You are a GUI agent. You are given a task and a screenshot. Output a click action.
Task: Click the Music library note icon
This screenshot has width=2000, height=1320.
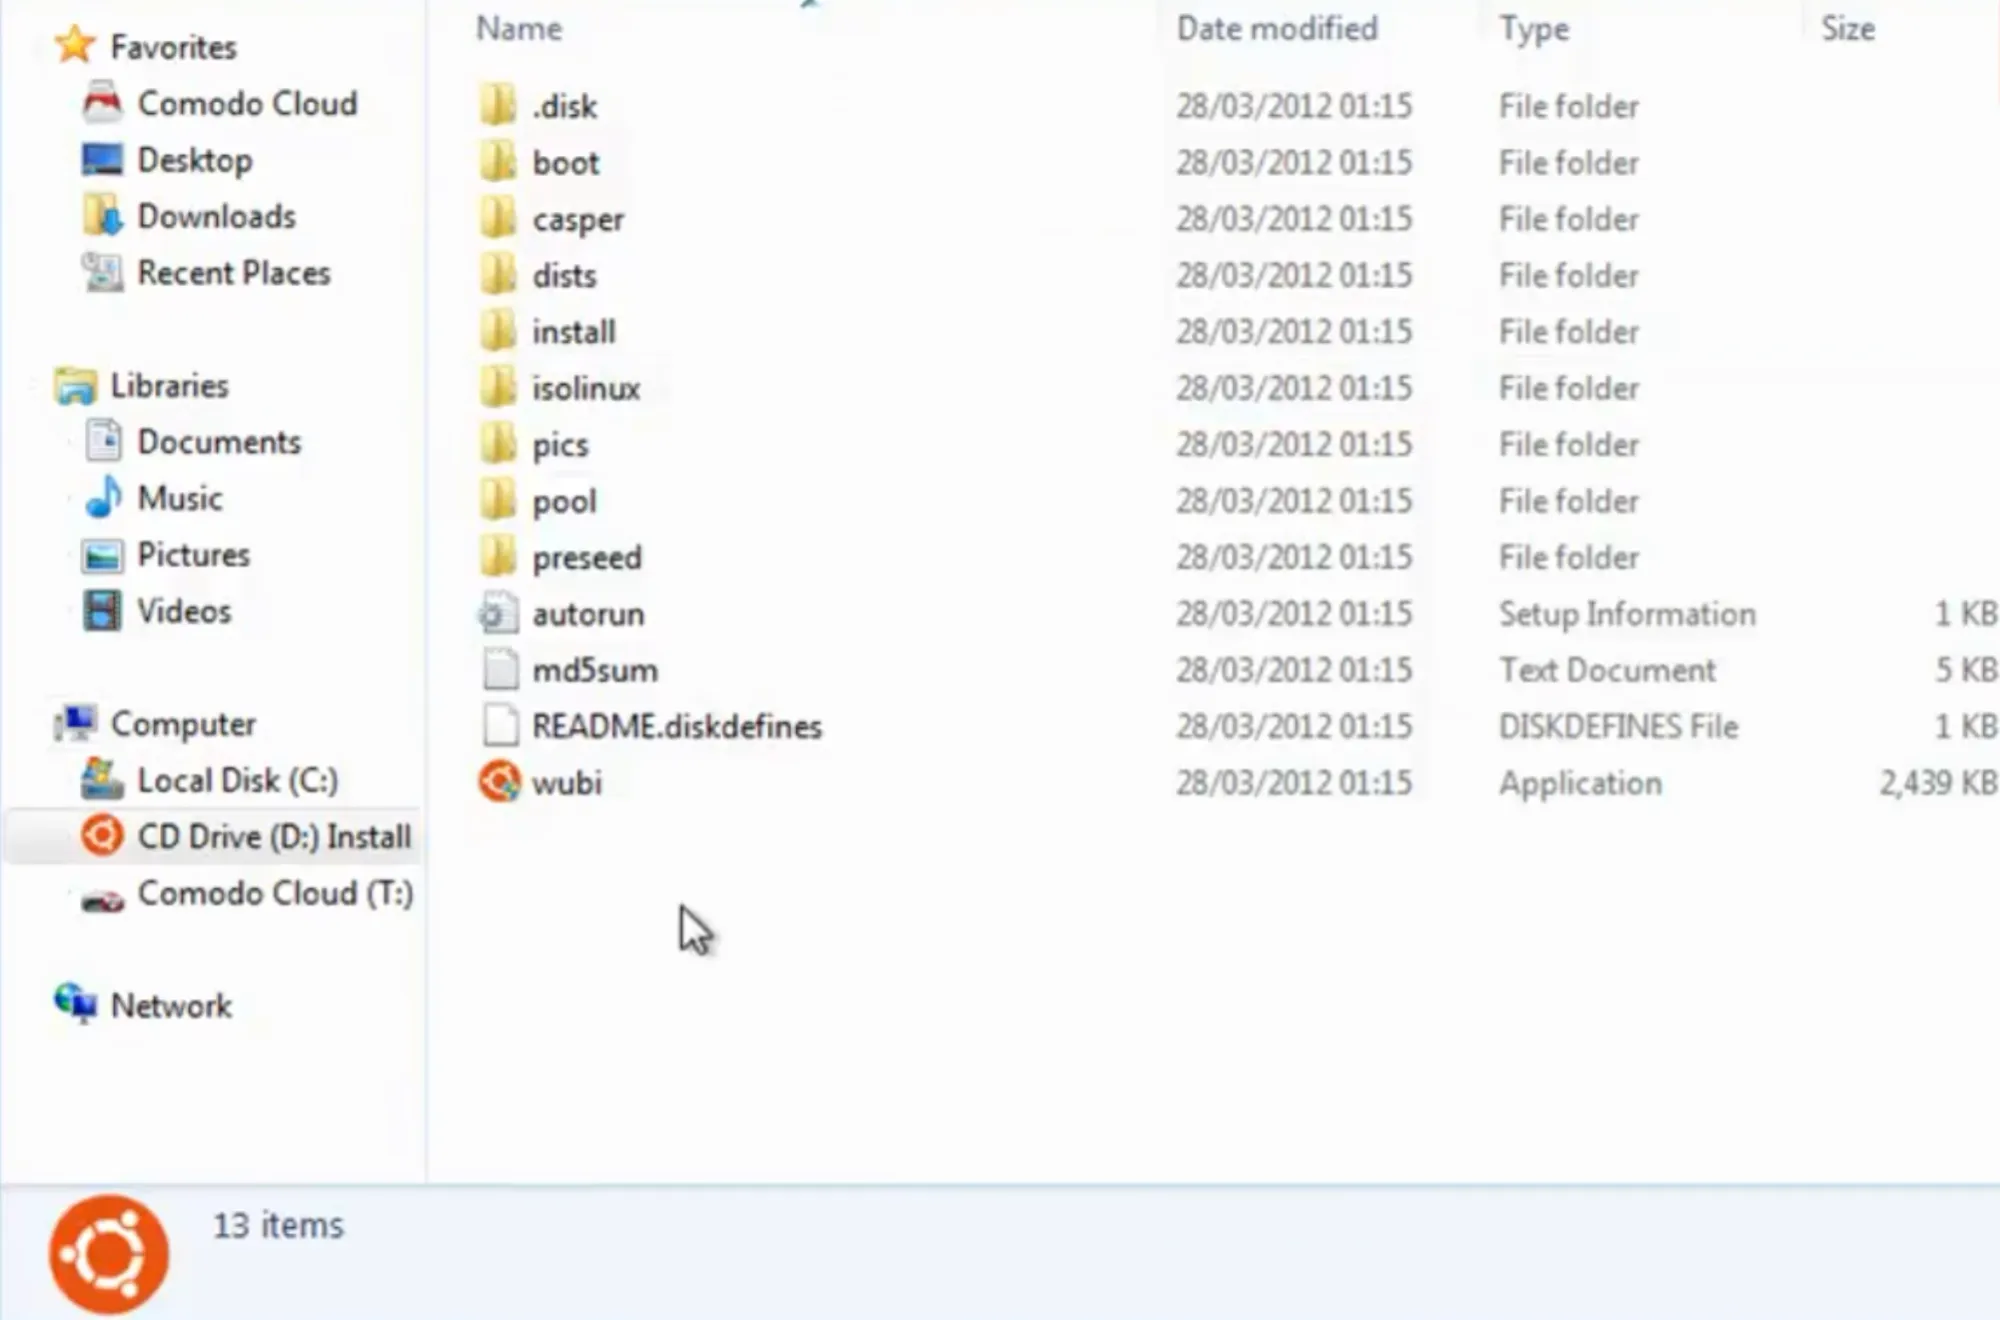click(103, 498)
